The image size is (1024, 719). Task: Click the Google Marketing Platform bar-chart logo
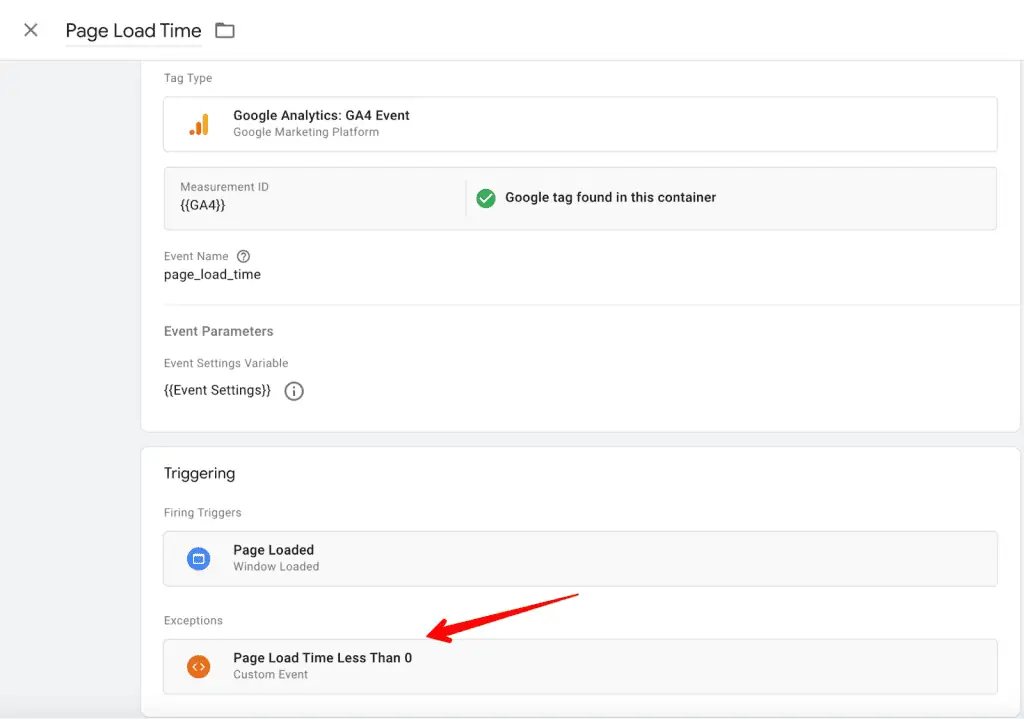[199, 123]
